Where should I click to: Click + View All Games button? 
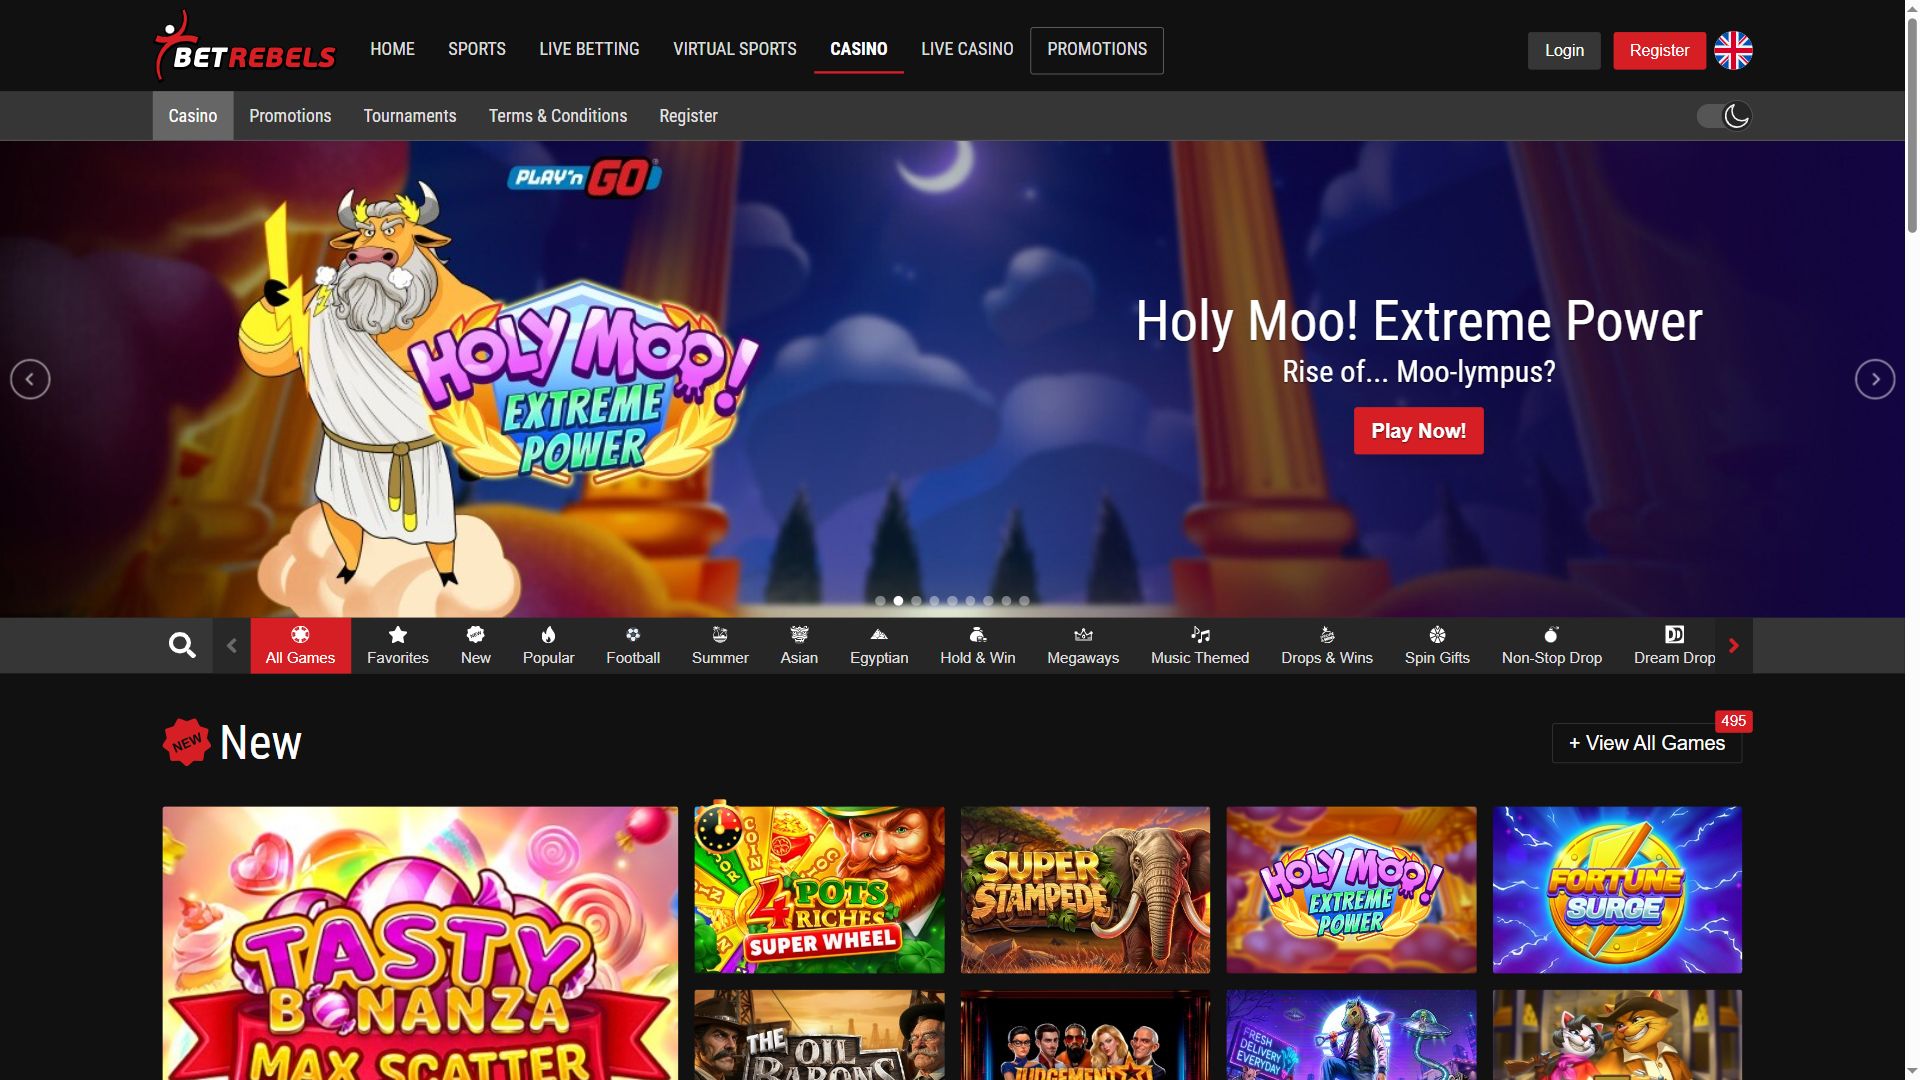click(1647, 743)
